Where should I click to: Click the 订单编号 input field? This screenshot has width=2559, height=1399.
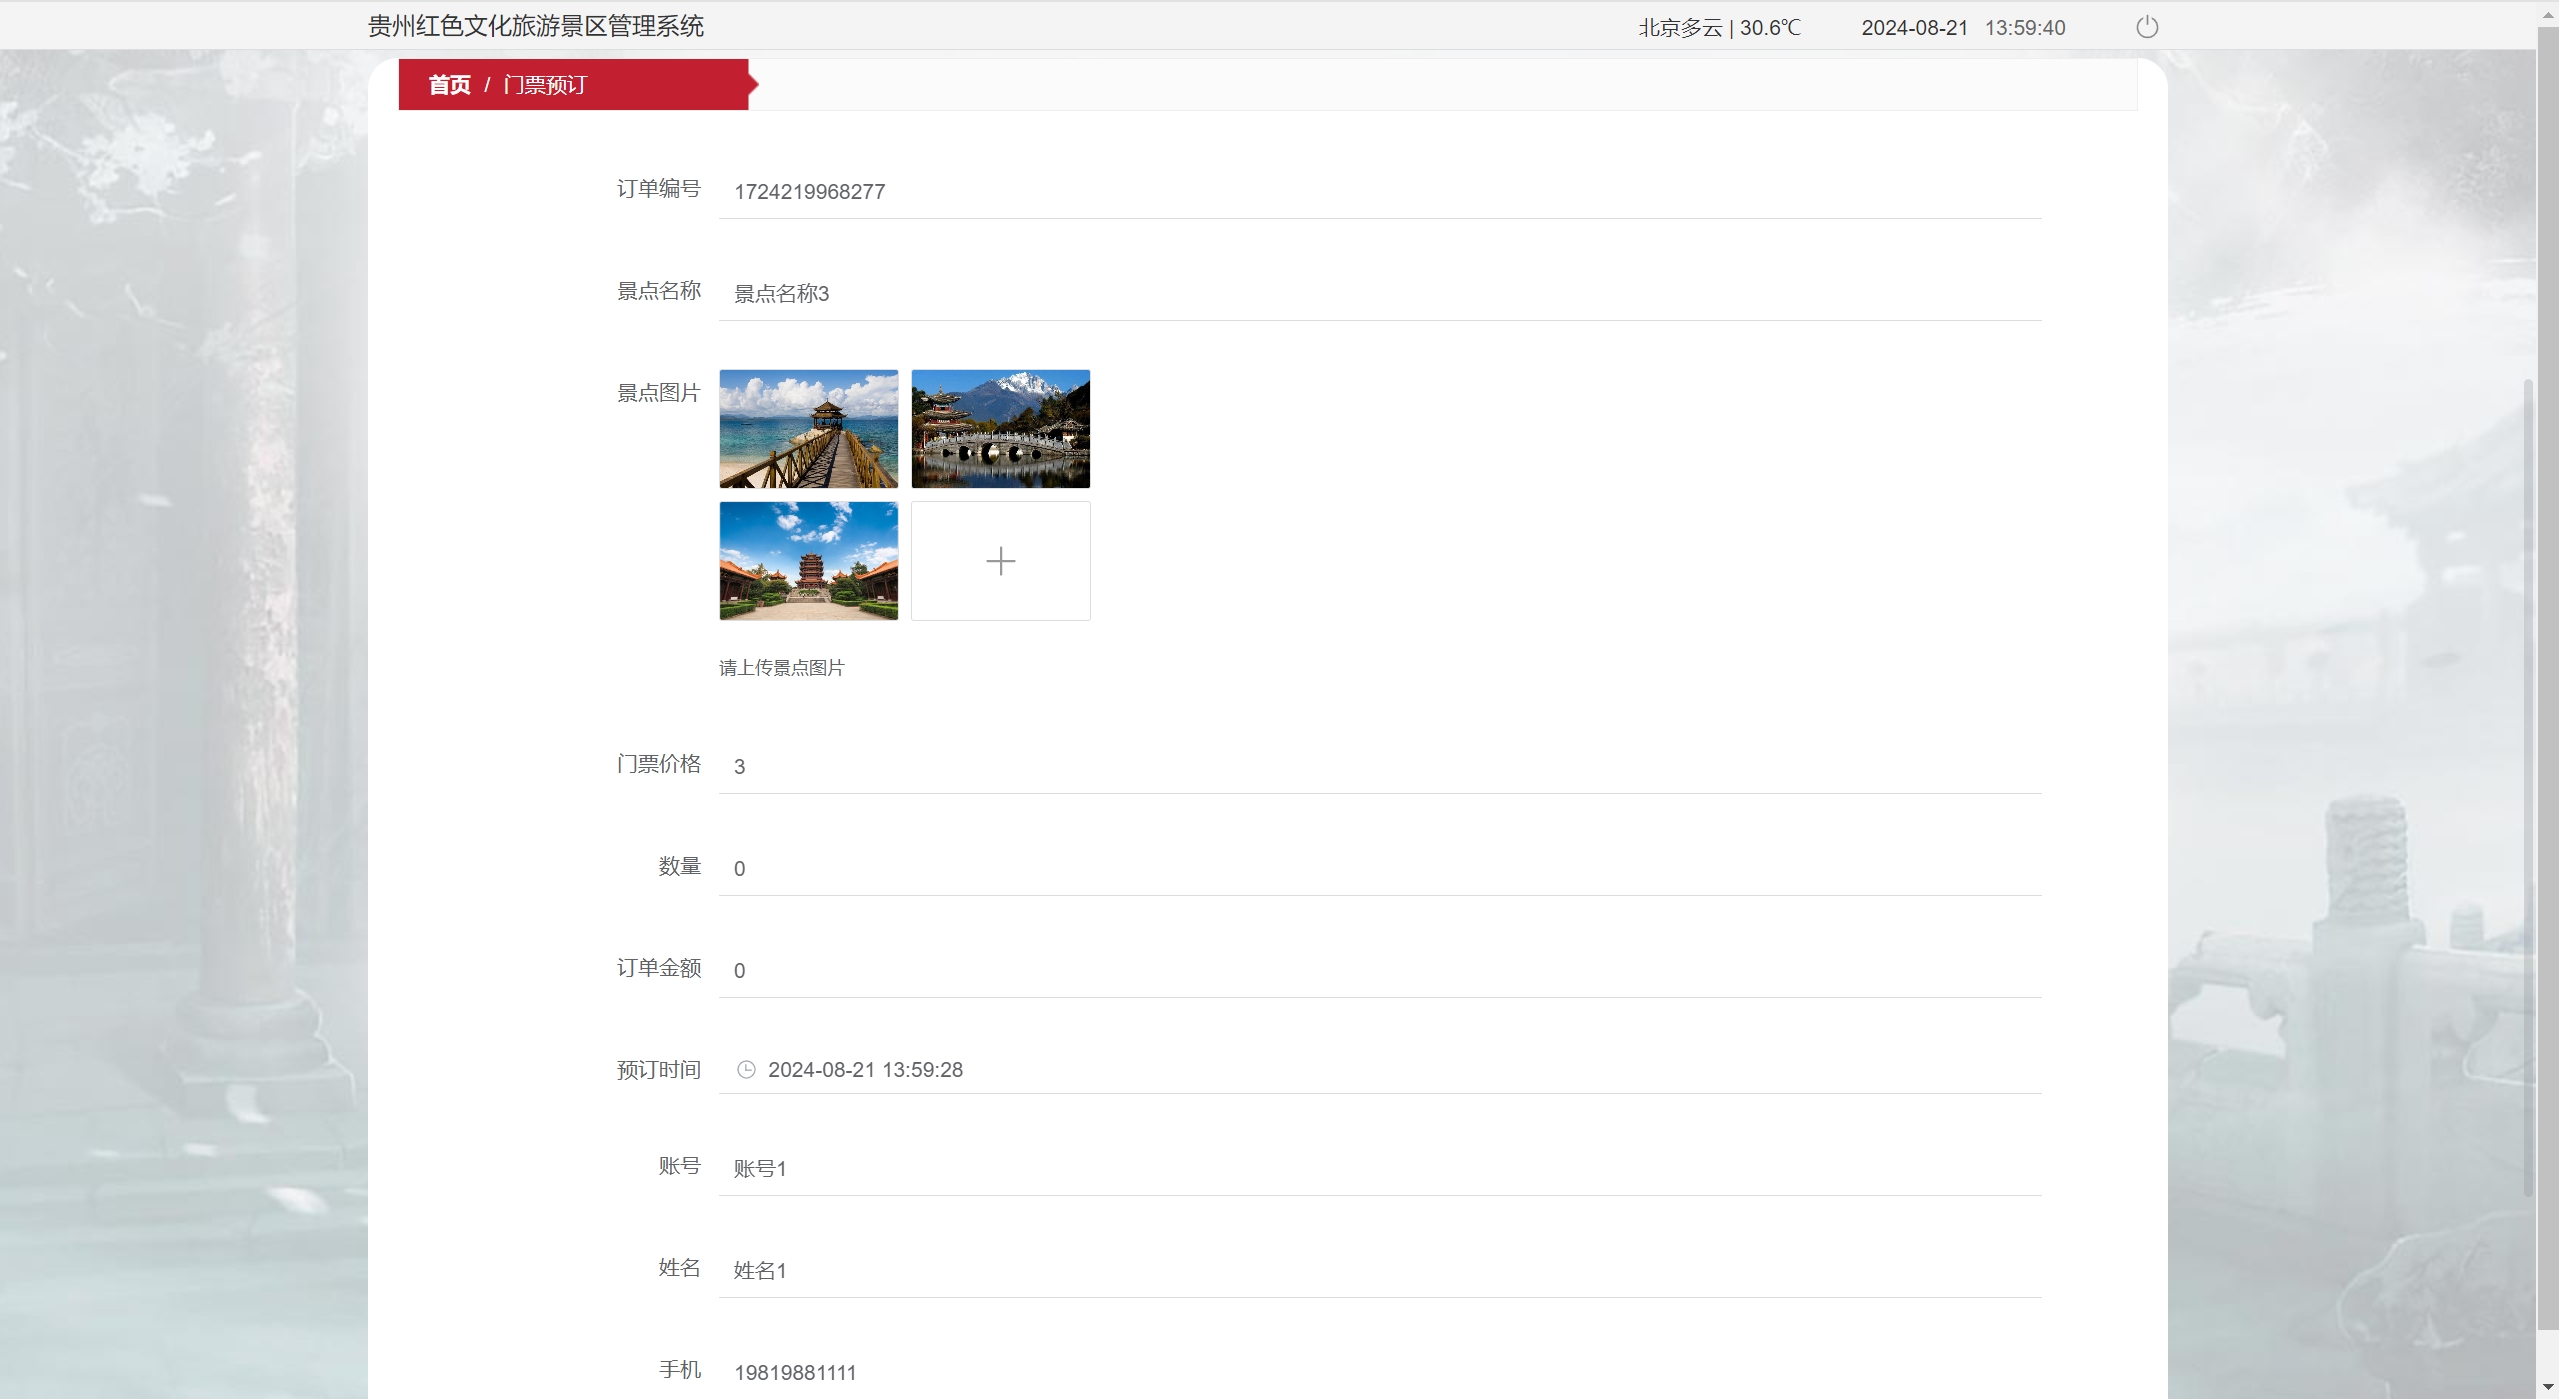click(1378, 192)
